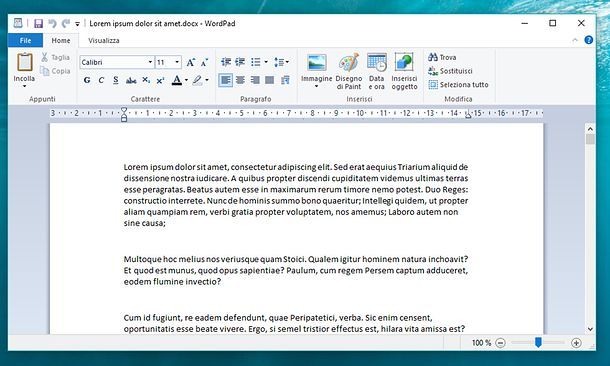Increase paragraph indent

click(240, 62)
